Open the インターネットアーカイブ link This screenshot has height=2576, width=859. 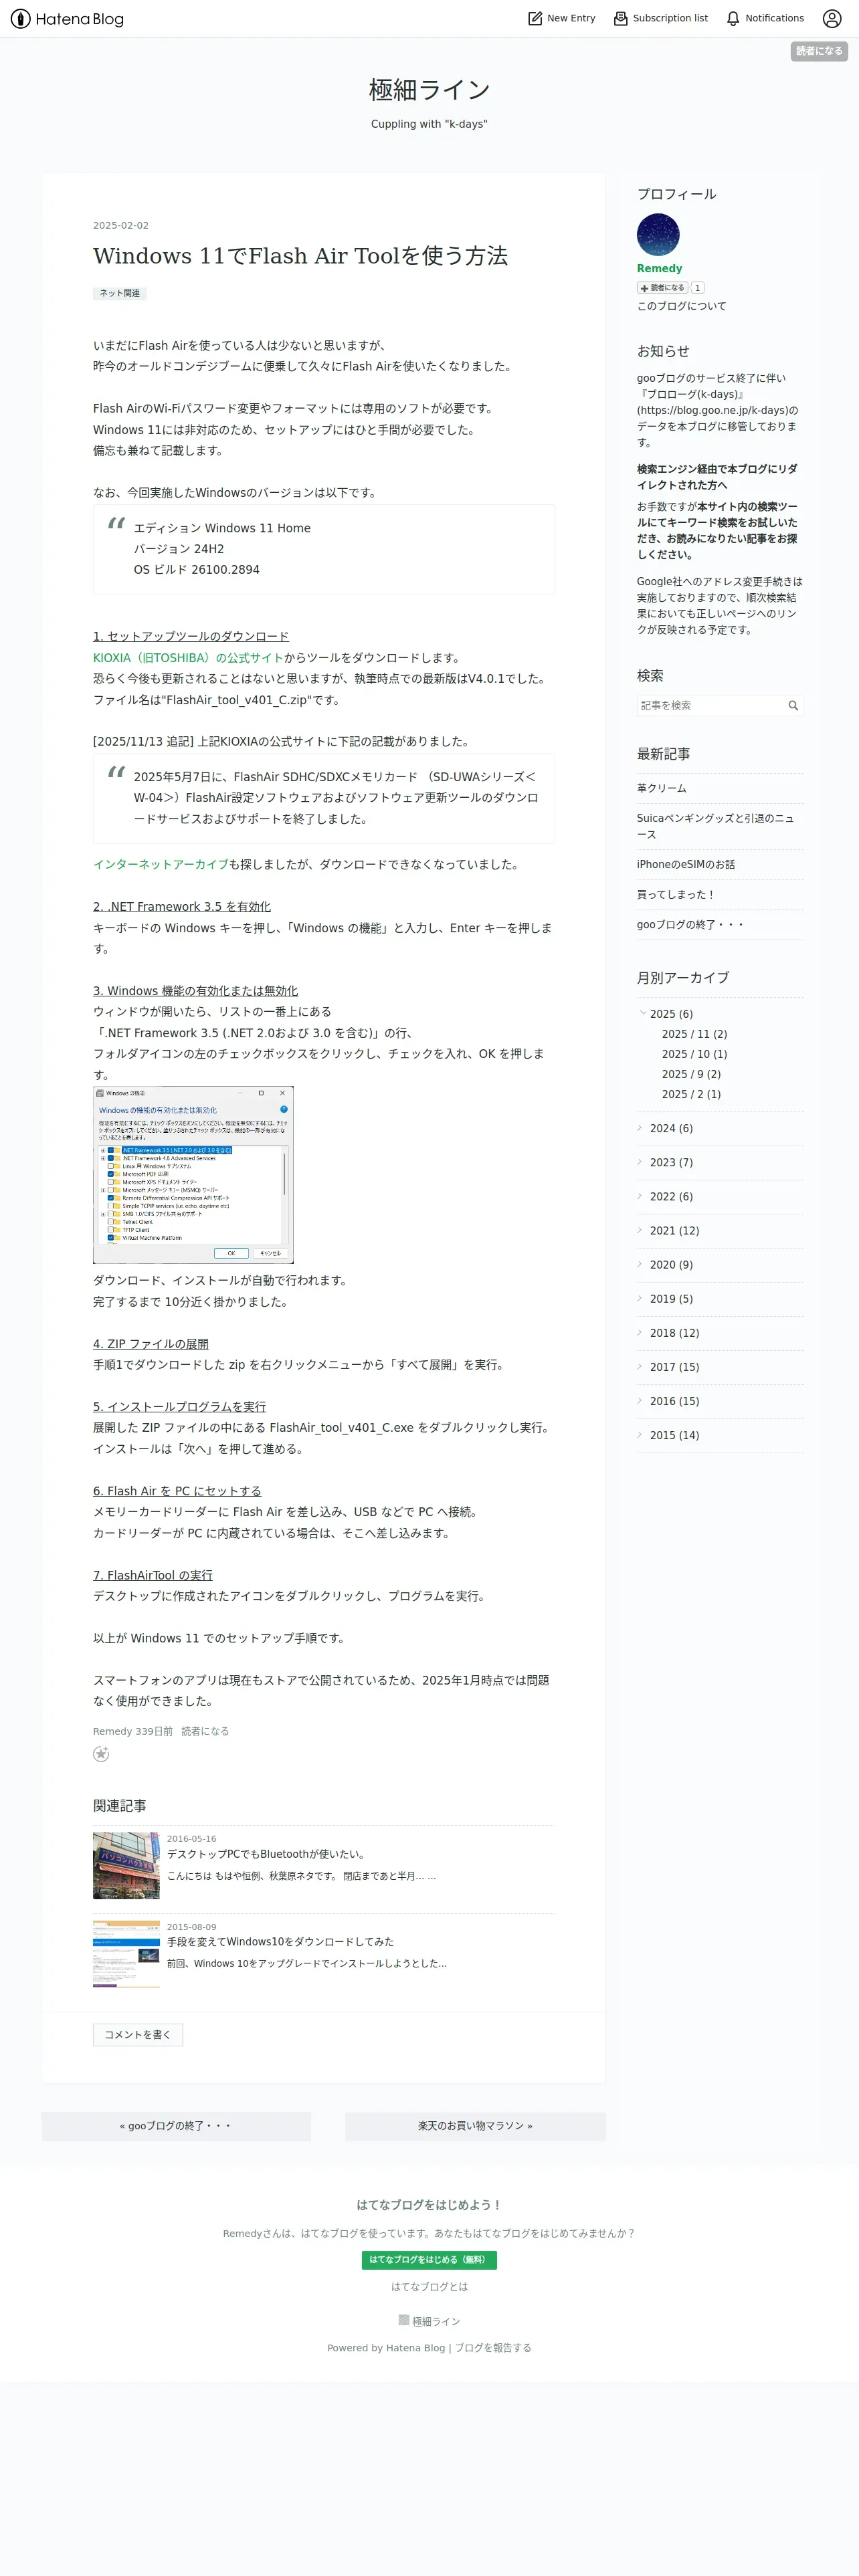161,865
